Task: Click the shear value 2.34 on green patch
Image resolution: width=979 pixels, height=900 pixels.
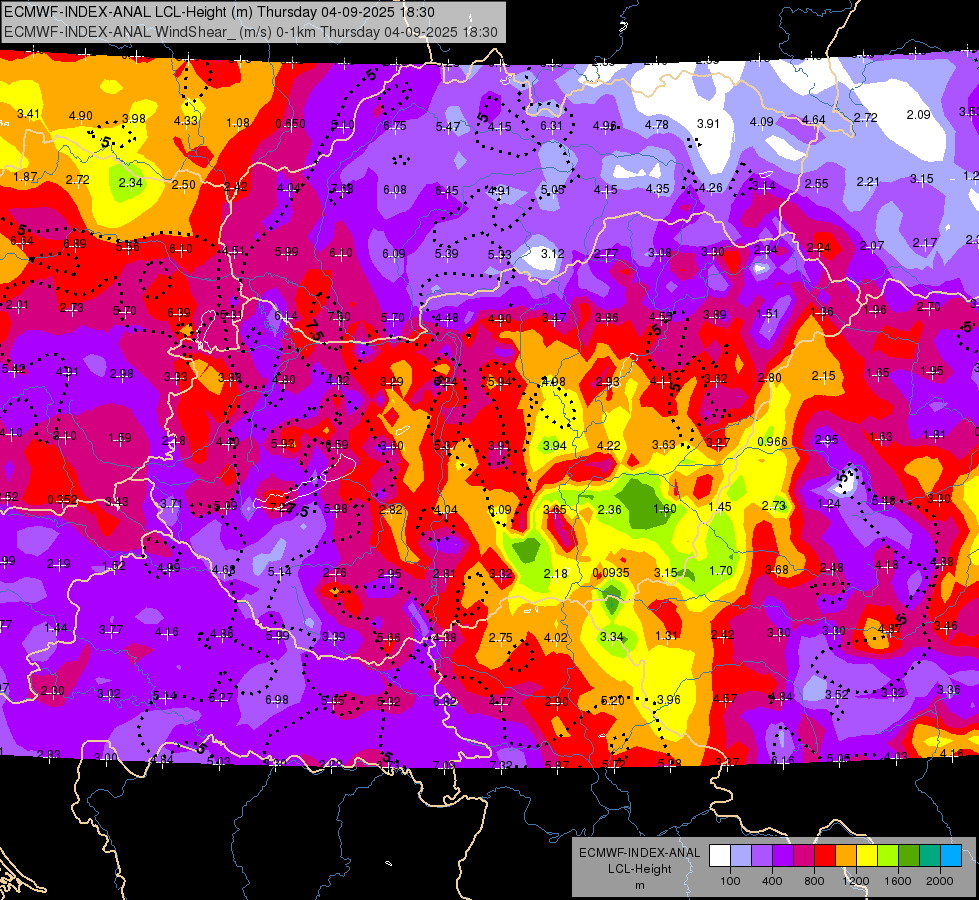Action: (130, 182)
